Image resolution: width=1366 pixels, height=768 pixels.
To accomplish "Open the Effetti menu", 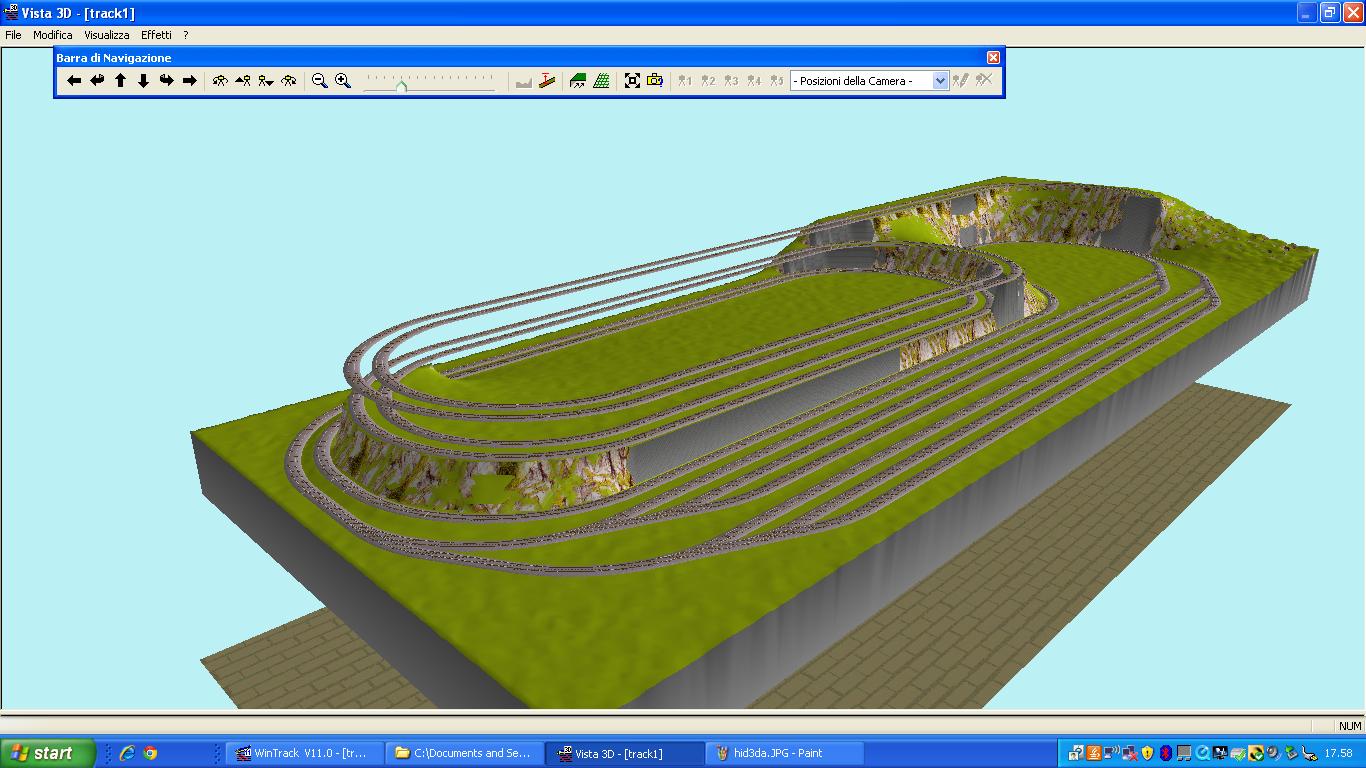I will tap(156, 35).
